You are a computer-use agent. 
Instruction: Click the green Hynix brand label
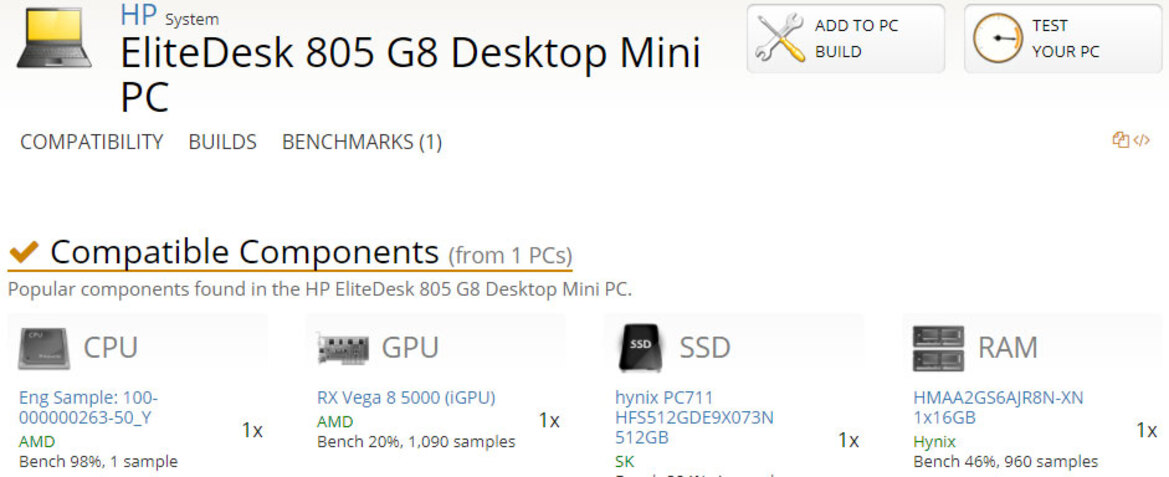pos(934,442)
